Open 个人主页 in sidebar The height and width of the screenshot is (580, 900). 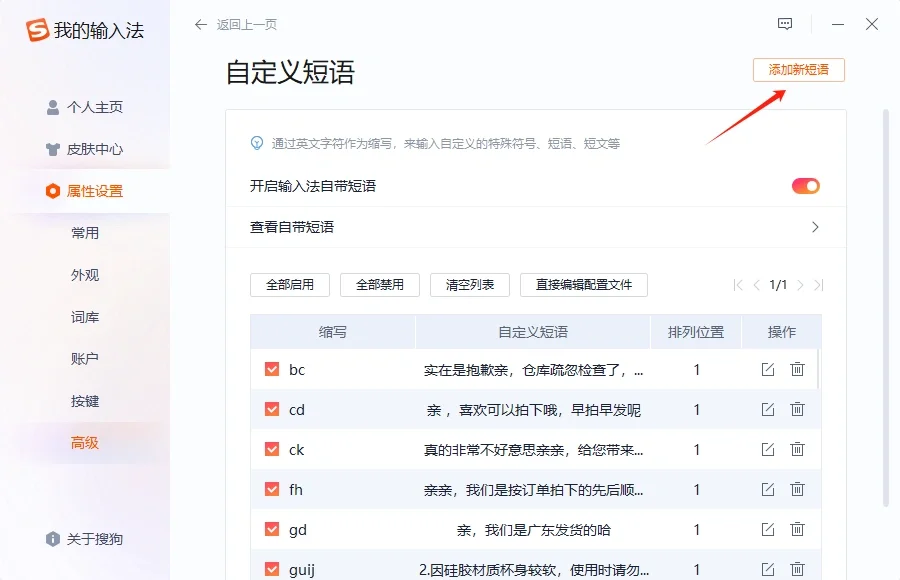click(x=84, y=107)
